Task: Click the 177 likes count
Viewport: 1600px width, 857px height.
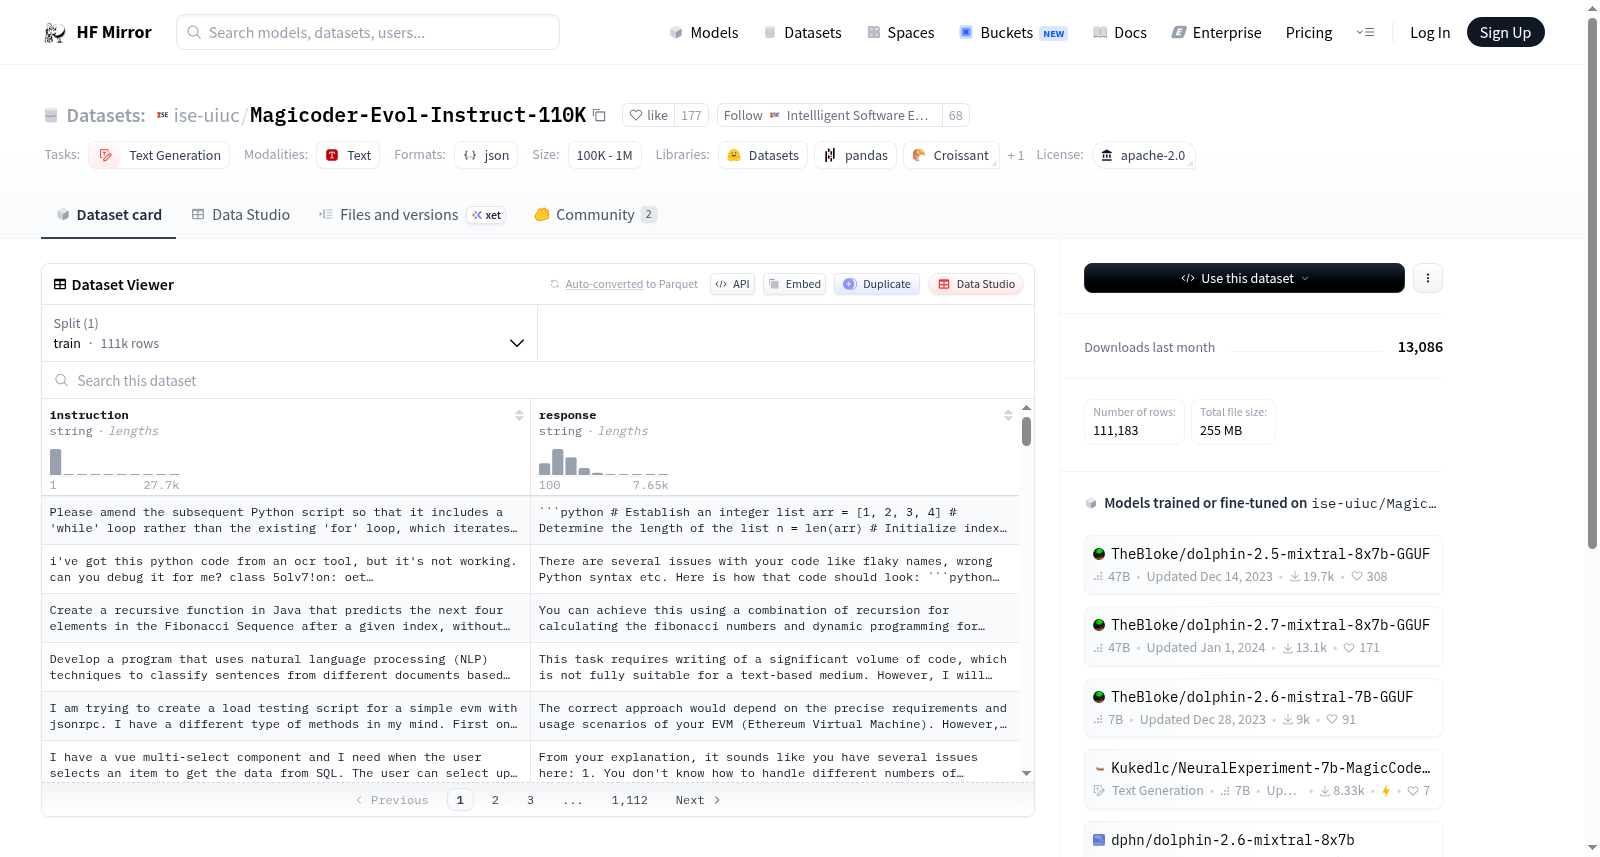Action: (x=691, y=115)
